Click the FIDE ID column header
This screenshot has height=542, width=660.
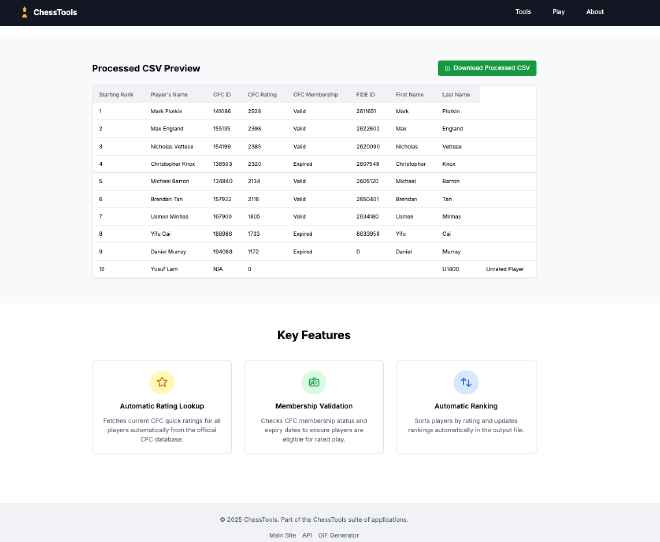pyautogui.click(x=366, y=94)
